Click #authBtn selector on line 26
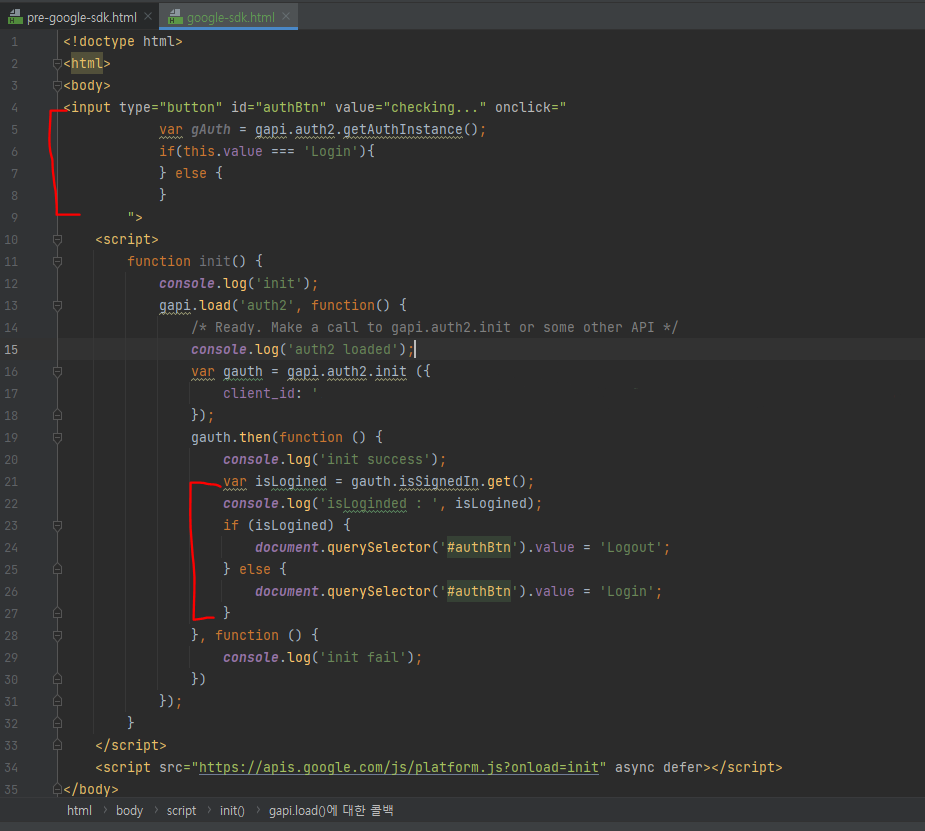 click(x=478, y=592)
